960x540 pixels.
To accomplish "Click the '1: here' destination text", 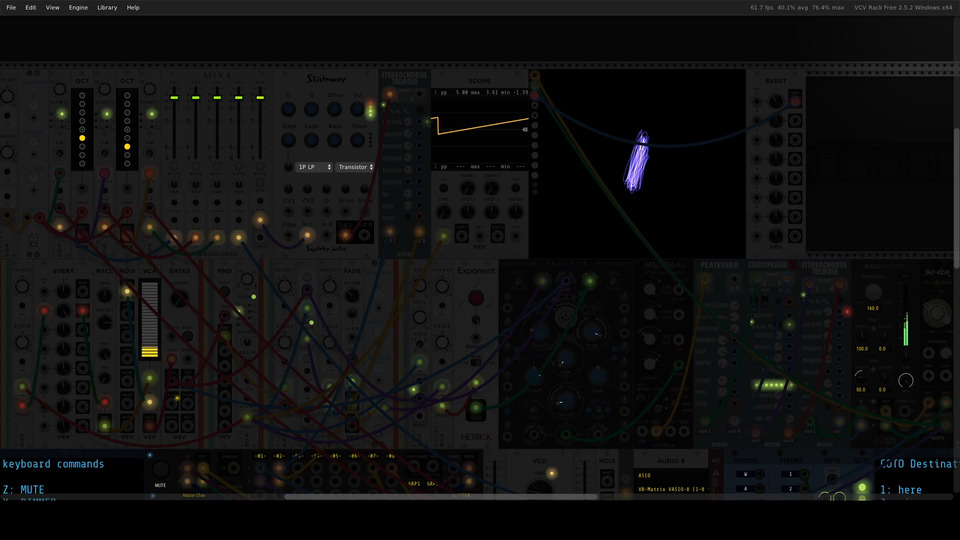I will point(901,490).
